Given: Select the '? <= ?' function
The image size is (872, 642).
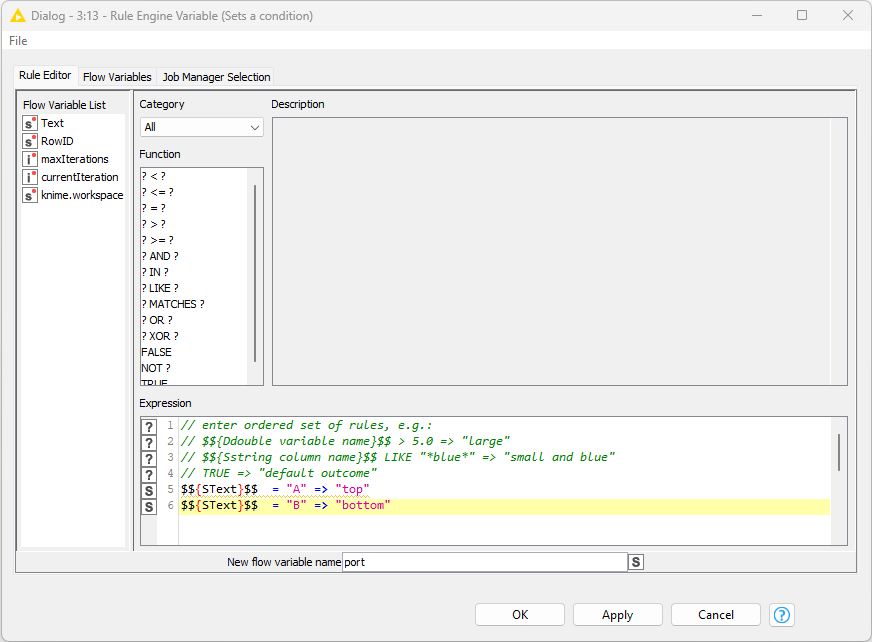Looking at the screenshot, I should [x=157, y=192].
